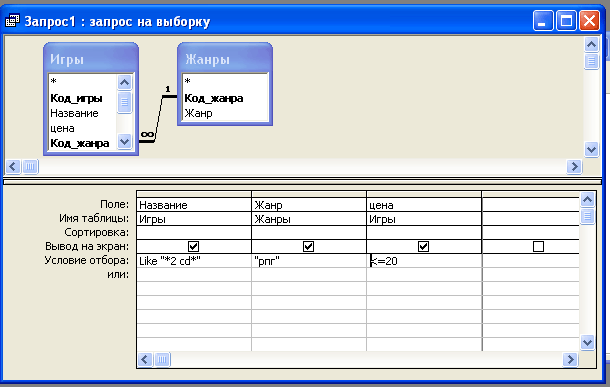Click left arrow of table pane horizontal scrollbar
This screenshot has width=610, height=387.
click(x=12, y=166)
